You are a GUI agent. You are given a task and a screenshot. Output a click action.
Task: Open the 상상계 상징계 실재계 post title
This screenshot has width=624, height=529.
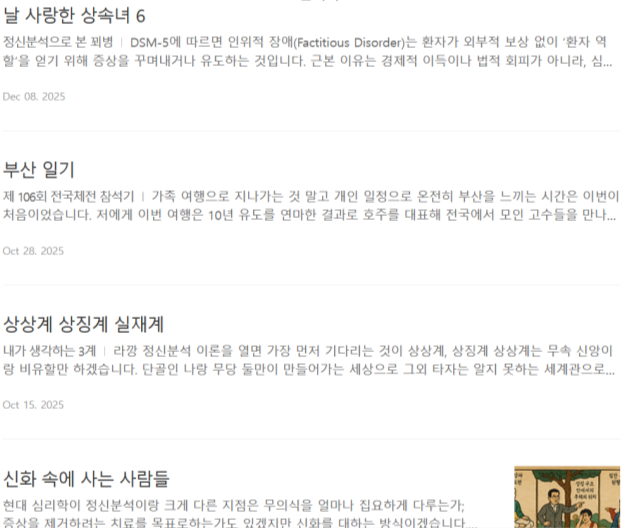pos(83,324)
